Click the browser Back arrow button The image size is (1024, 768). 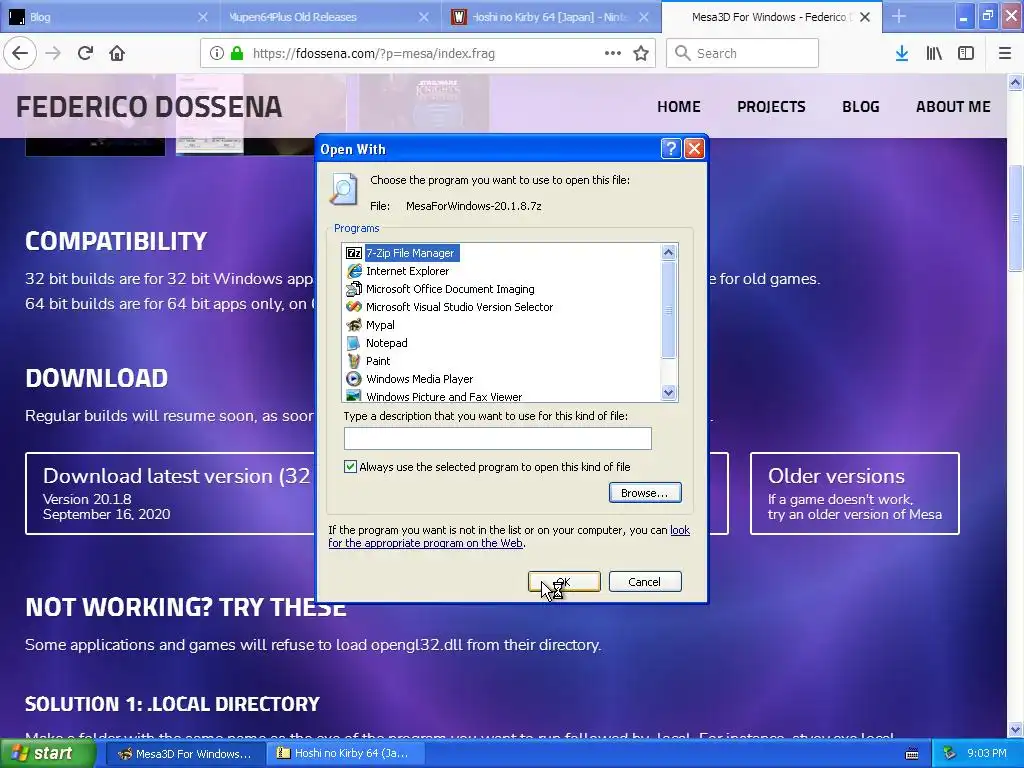coord(20,53)
